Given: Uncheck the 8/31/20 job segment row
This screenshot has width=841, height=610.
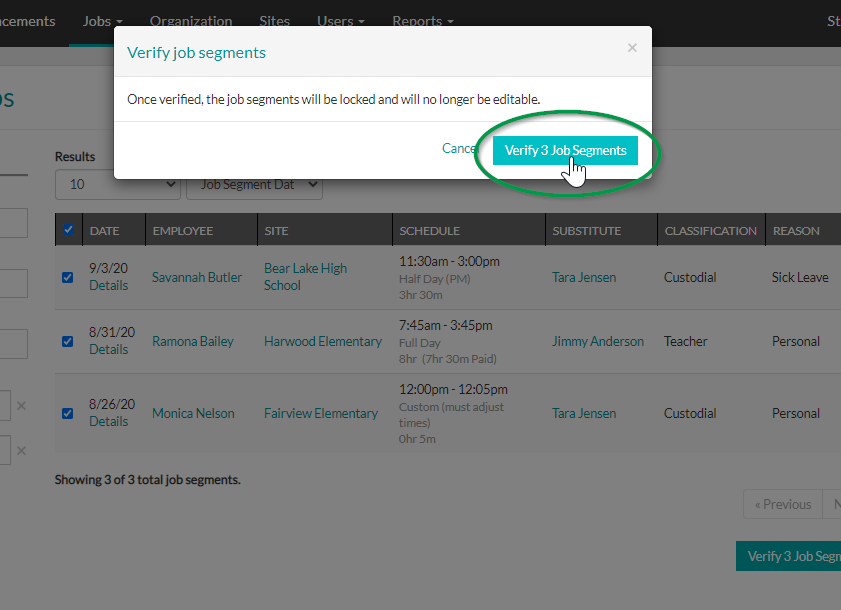Looking at the screenshot, I should 67,341.
